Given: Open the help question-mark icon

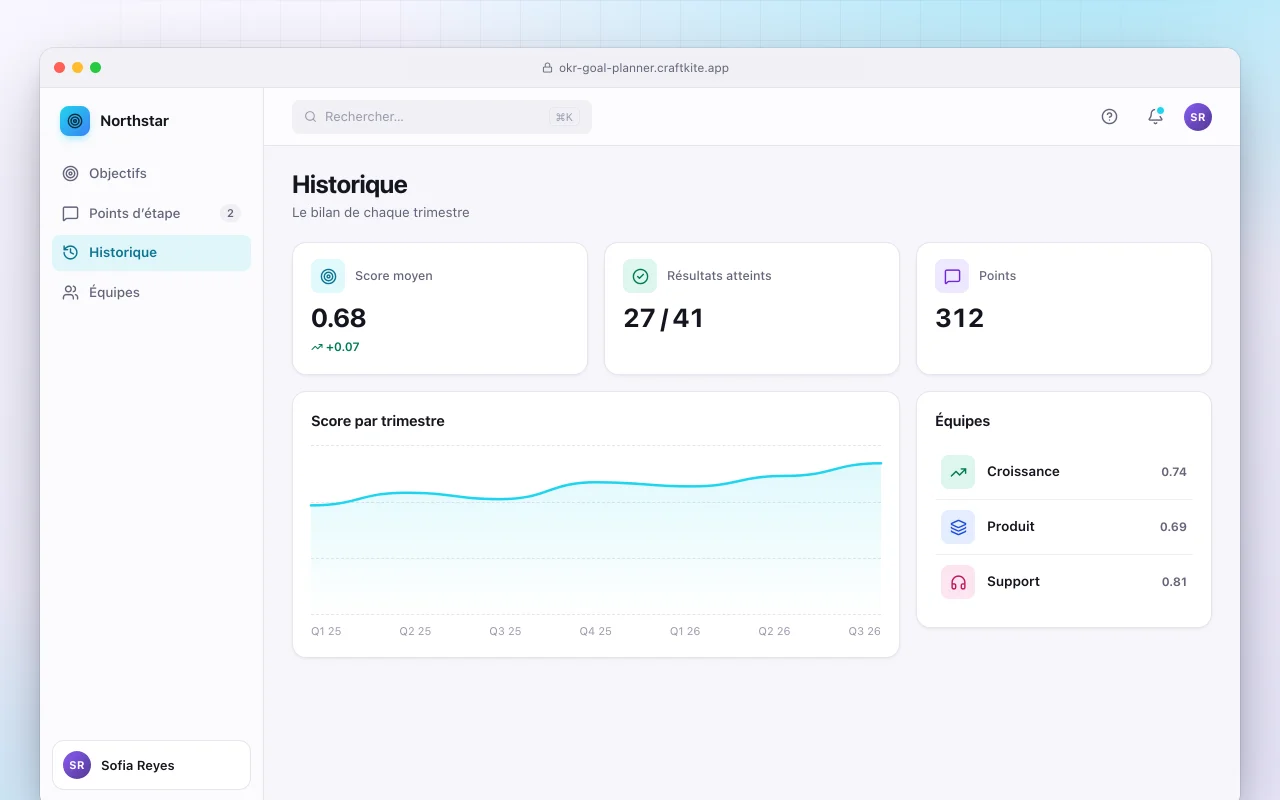Looking at the screenshot, I should point(1109,117).
